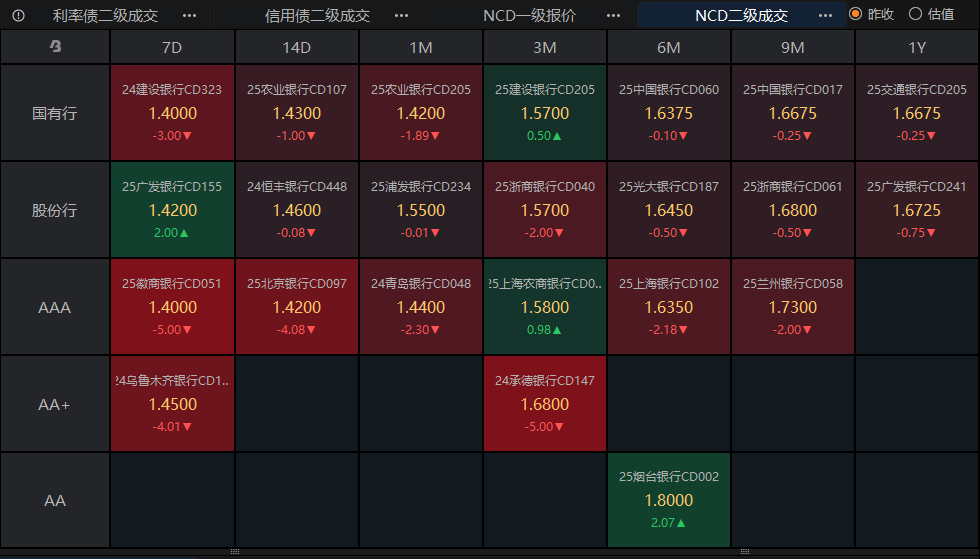Open the 25中国银行CD060 cell
This screenshot has width=980, height=559.
pos(669,113)
